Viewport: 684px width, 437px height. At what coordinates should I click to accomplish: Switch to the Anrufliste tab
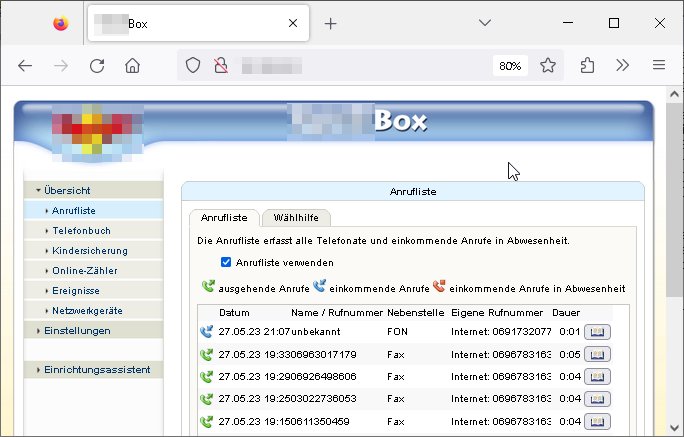pos(224,218)
